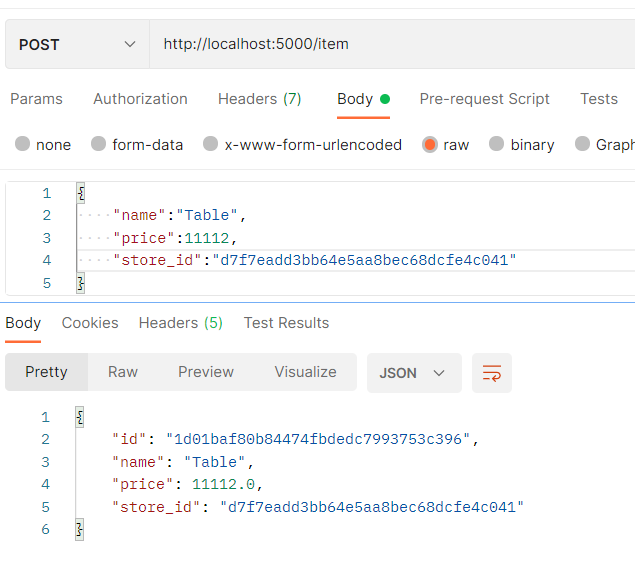
Task: Open the POST method dropdown
Action: point(77,44)
